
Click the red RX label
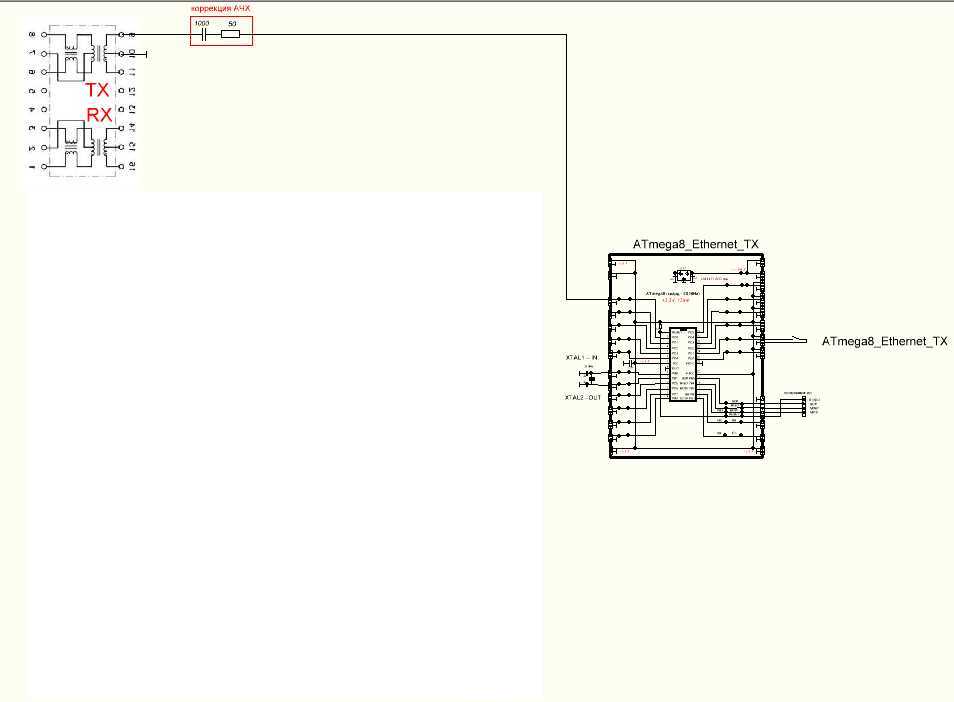tap(99, 115)
